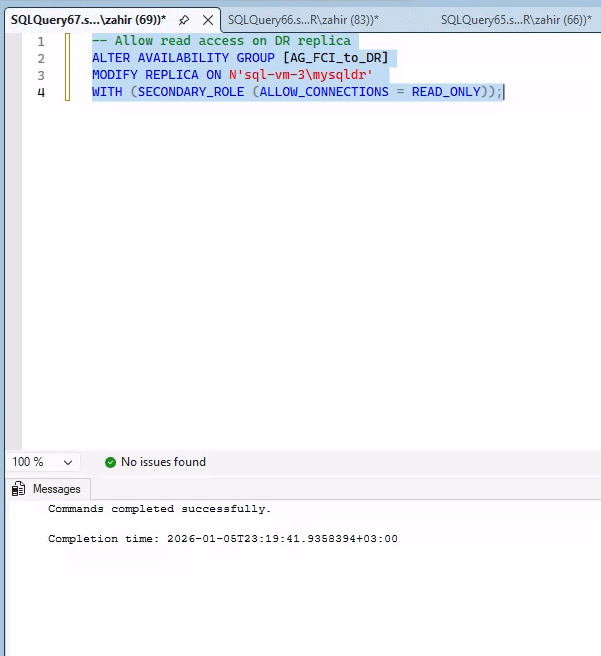Screen dimensions: 601x656
Task: Switch to the SQLQuery66 tab
Action: tap(303, 20)
